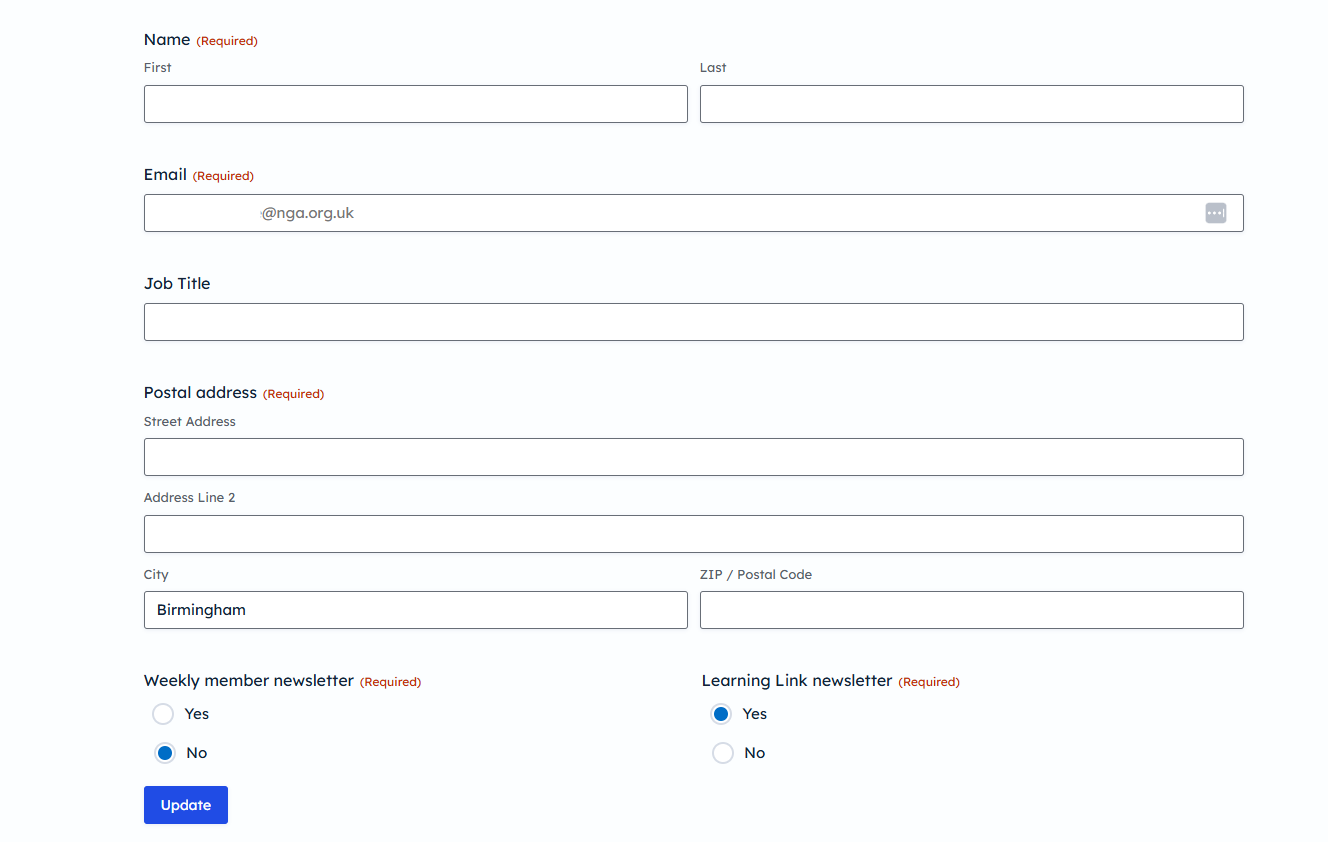Click the autofill icon in the Email field

click(1215, 213)
